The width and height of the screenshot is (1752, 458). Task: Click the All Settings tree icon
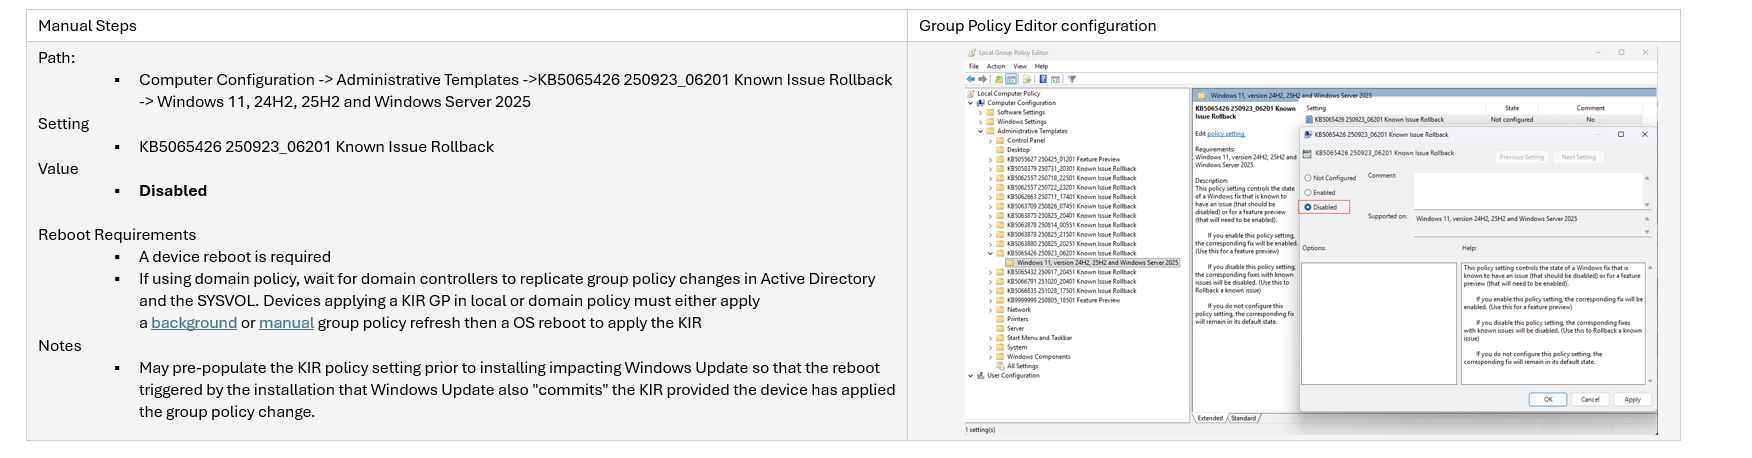coord(1000,366)
